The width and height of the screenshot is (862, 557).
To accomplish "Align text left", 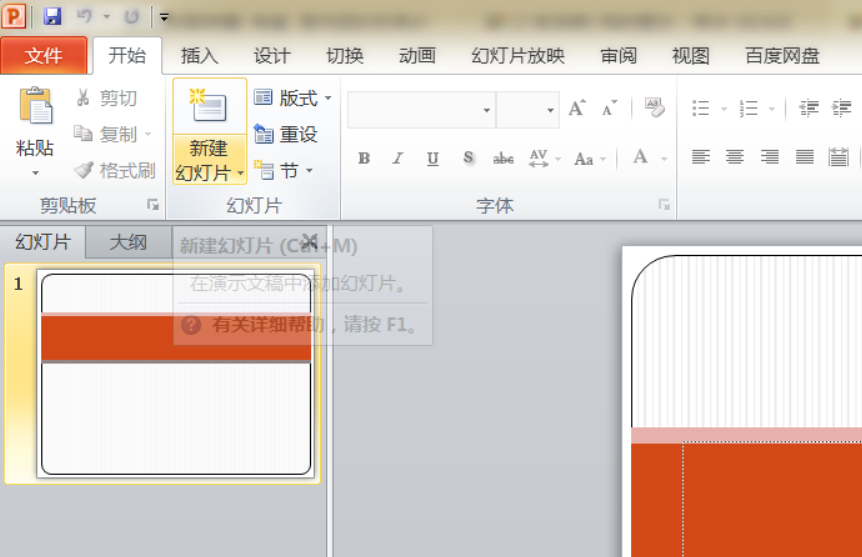I will point(700,157).
